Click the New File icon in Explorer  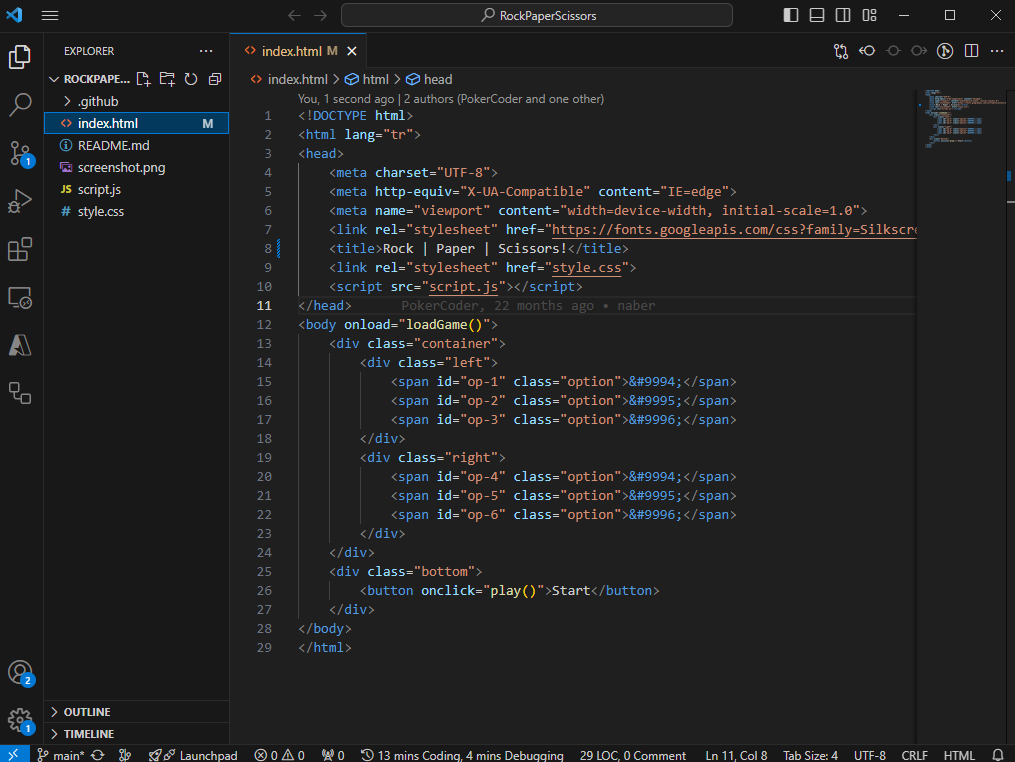[143, 79]
